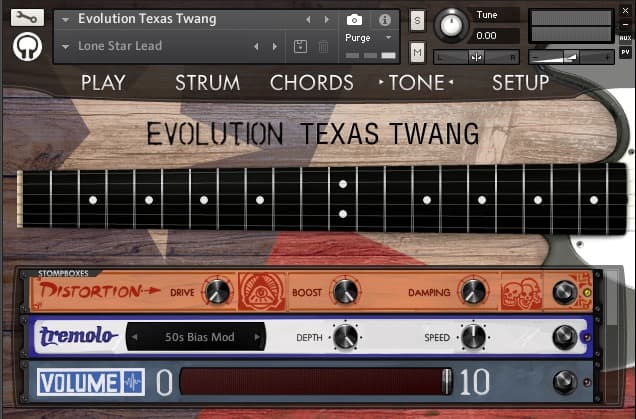The height and width of the screenshot is (419, 636).
Task: Click the Evolution Texas Twang instrument name
Action: [x=147, y=19]
